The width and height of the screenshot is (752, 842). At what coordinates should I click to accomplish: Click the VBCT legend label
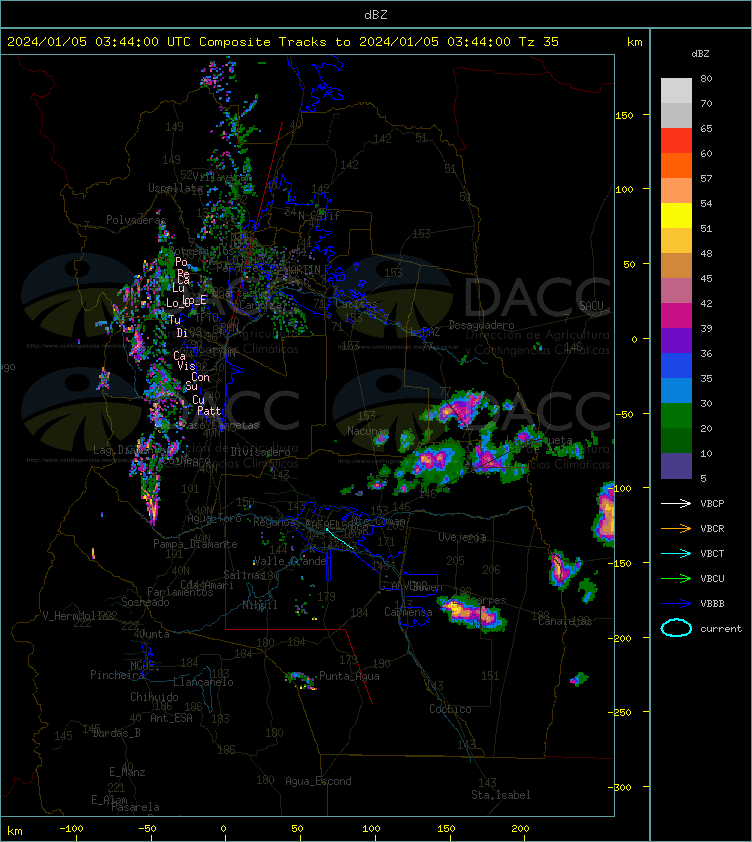point(712,553)
